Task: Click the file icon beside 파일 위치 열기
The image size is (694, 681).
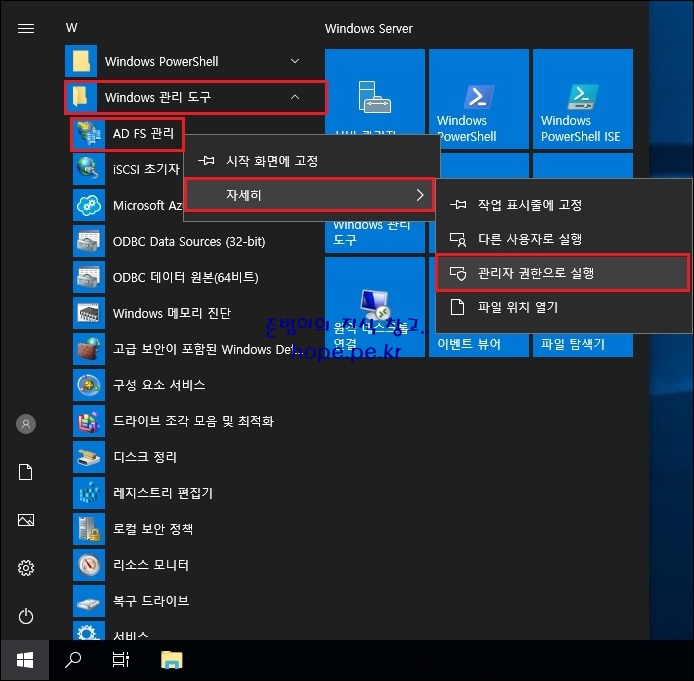Action: tap(457, 307)
